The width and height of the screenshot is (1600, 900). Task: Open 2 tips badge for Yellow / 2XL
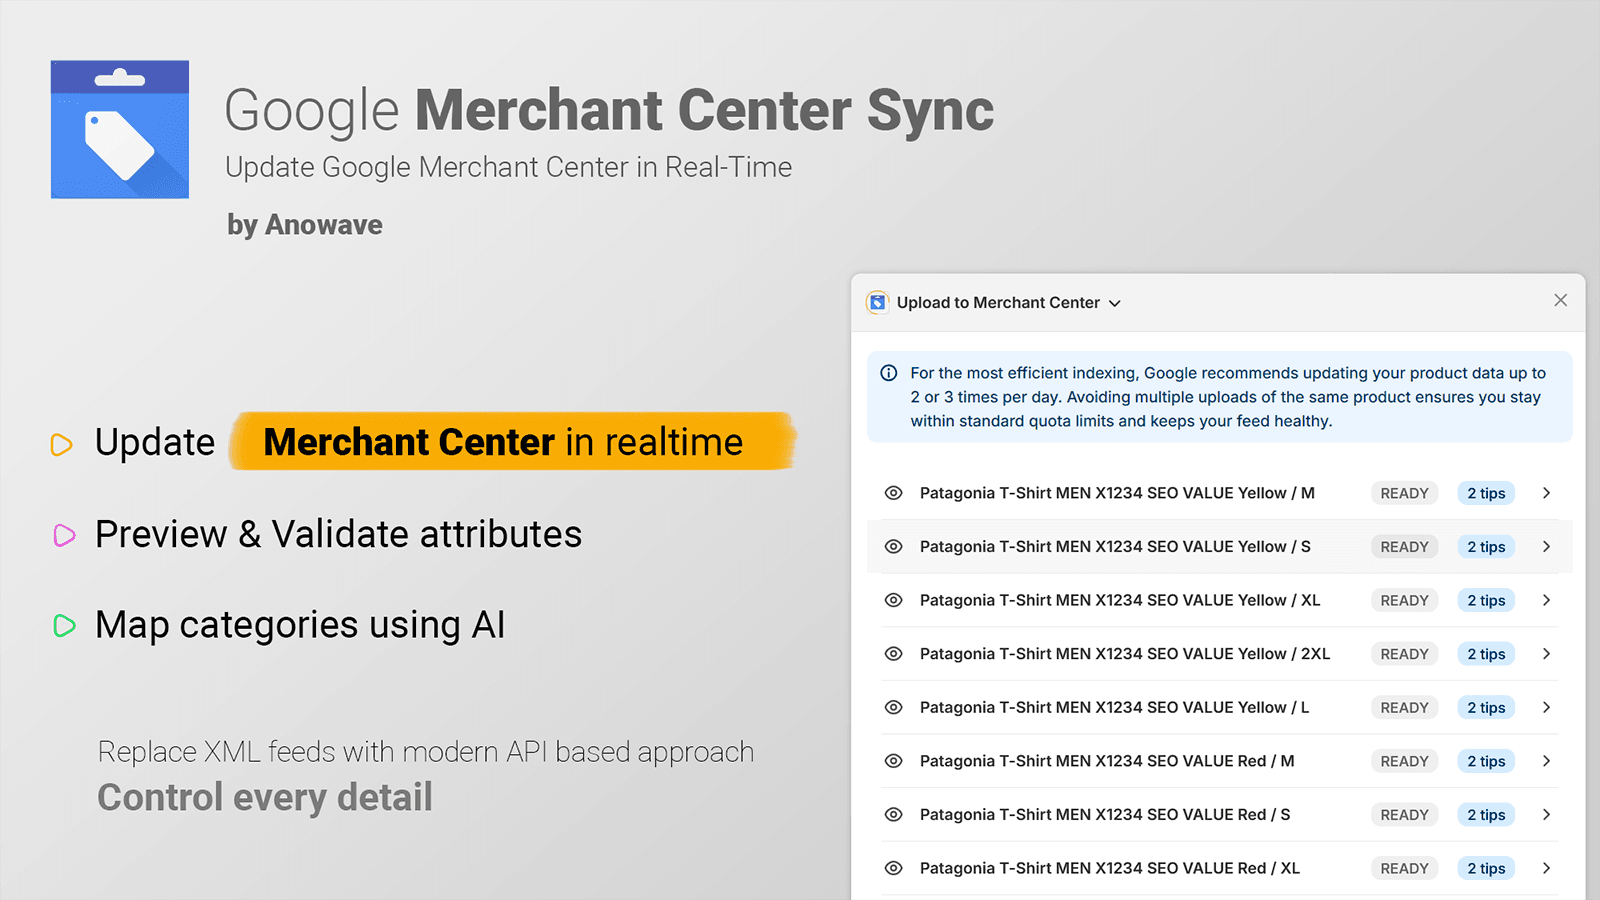(x=1486, y=654)
